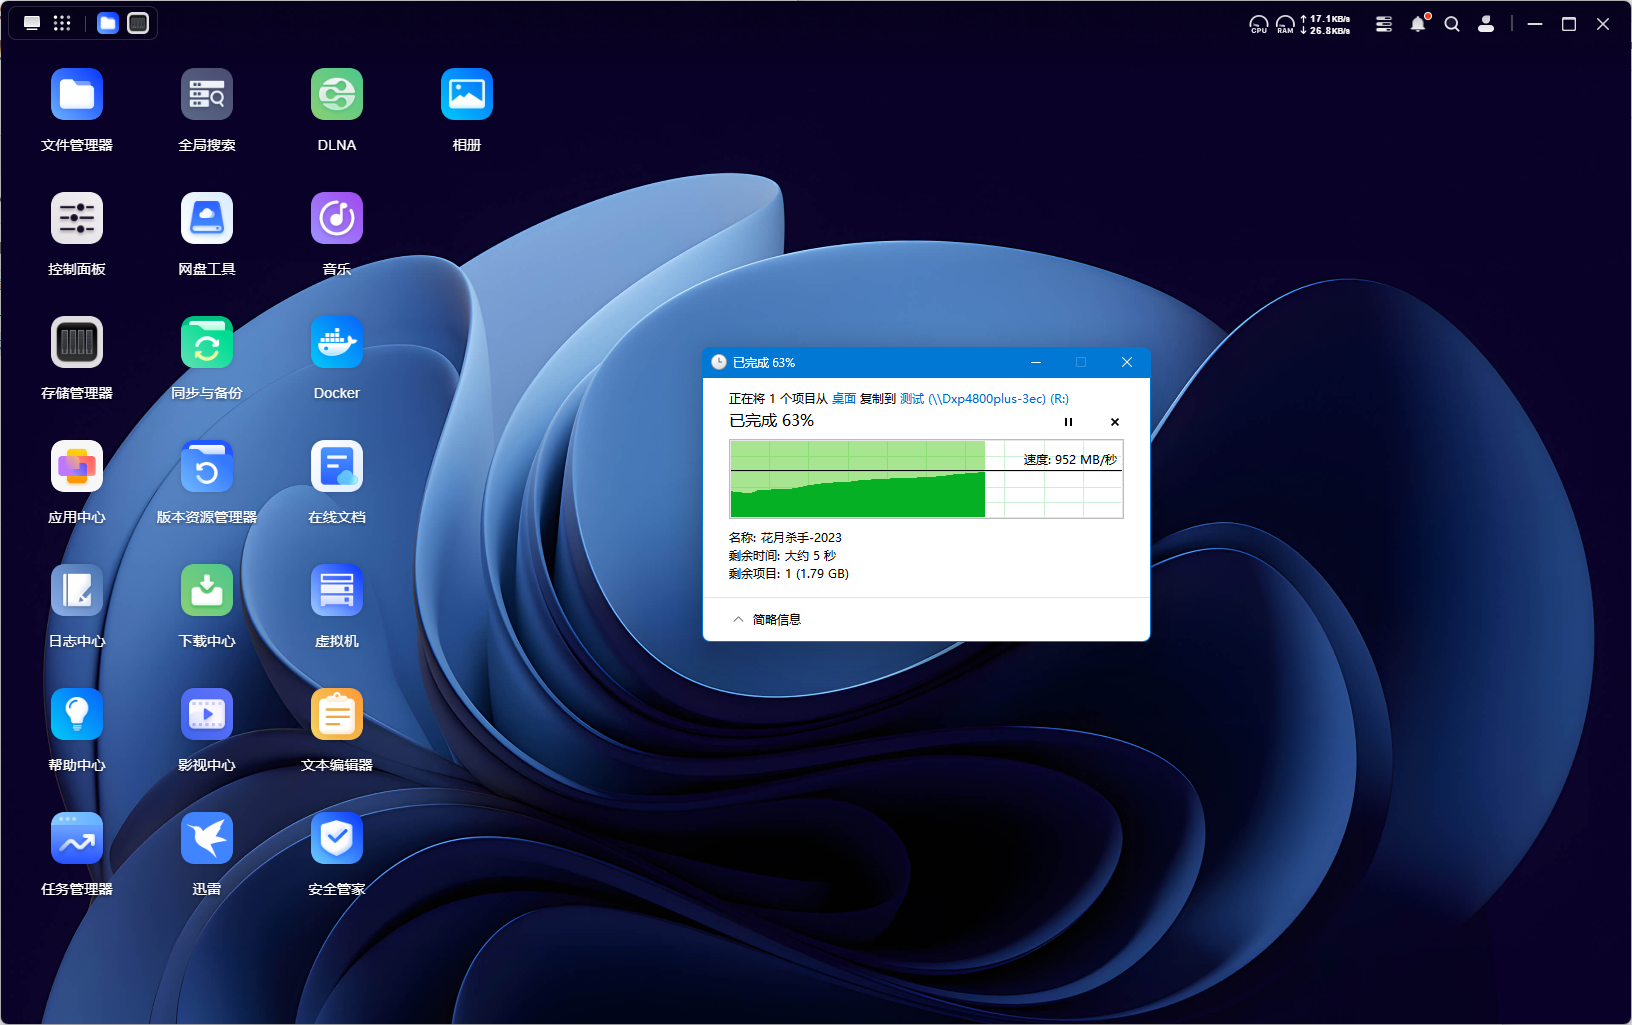Open the DLNA app

(337, 94)
